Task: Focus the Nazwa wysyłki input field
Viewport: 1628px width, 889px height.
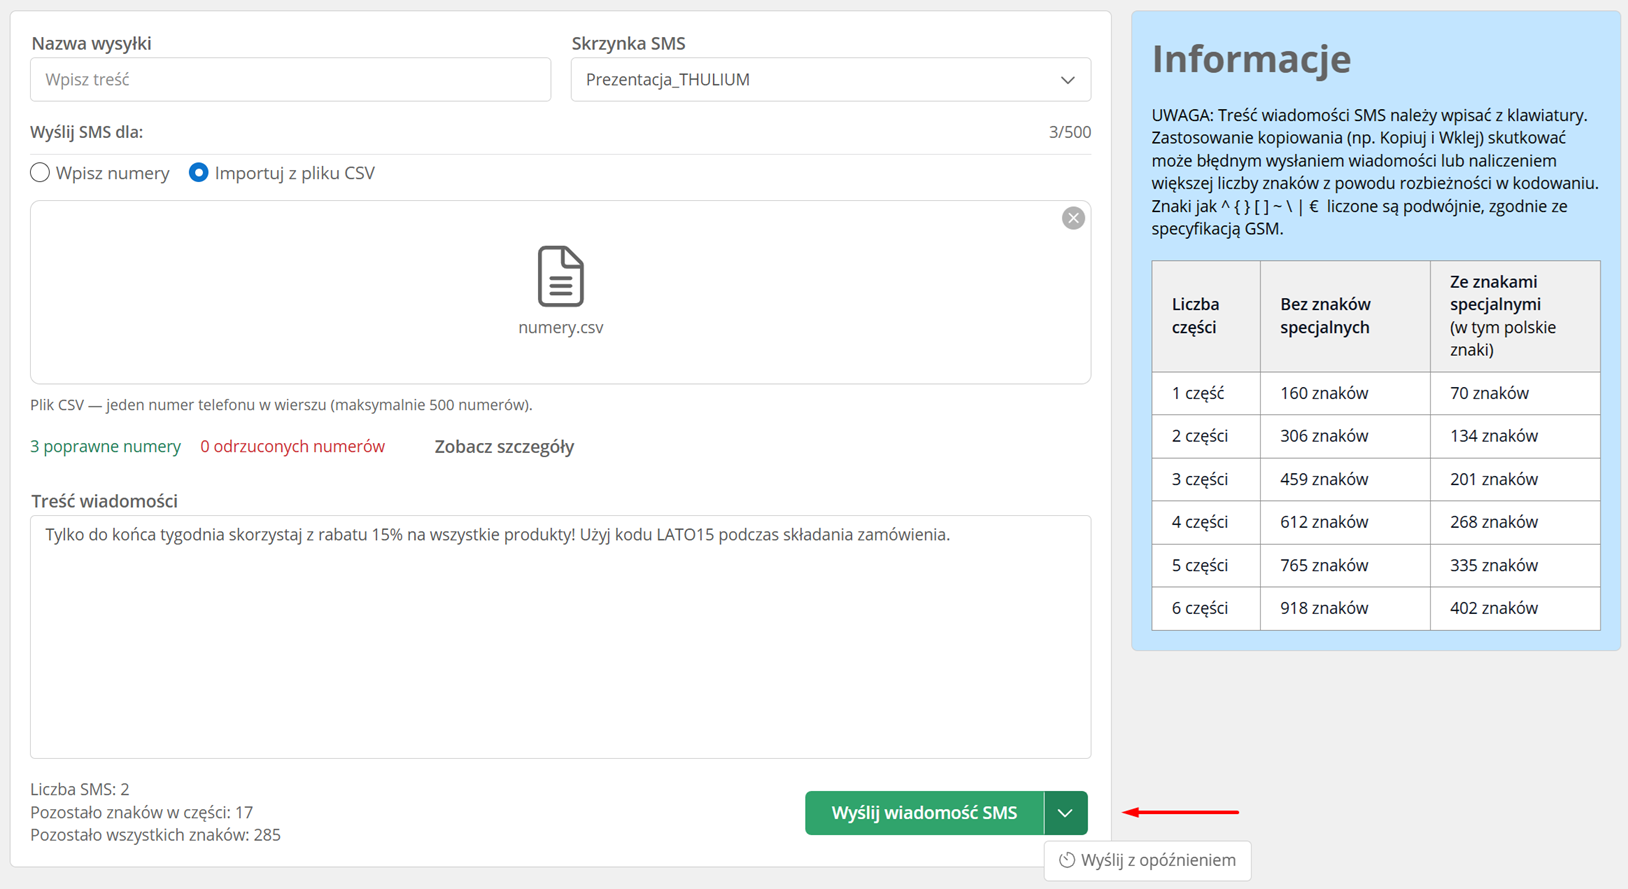Action: pos(290,80)
